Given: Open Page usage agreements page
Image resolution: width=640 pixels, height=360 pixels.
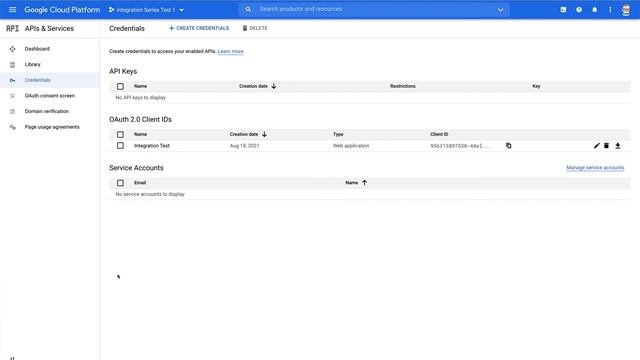Looking at the screenshot, I should click(x=52, y=127).
